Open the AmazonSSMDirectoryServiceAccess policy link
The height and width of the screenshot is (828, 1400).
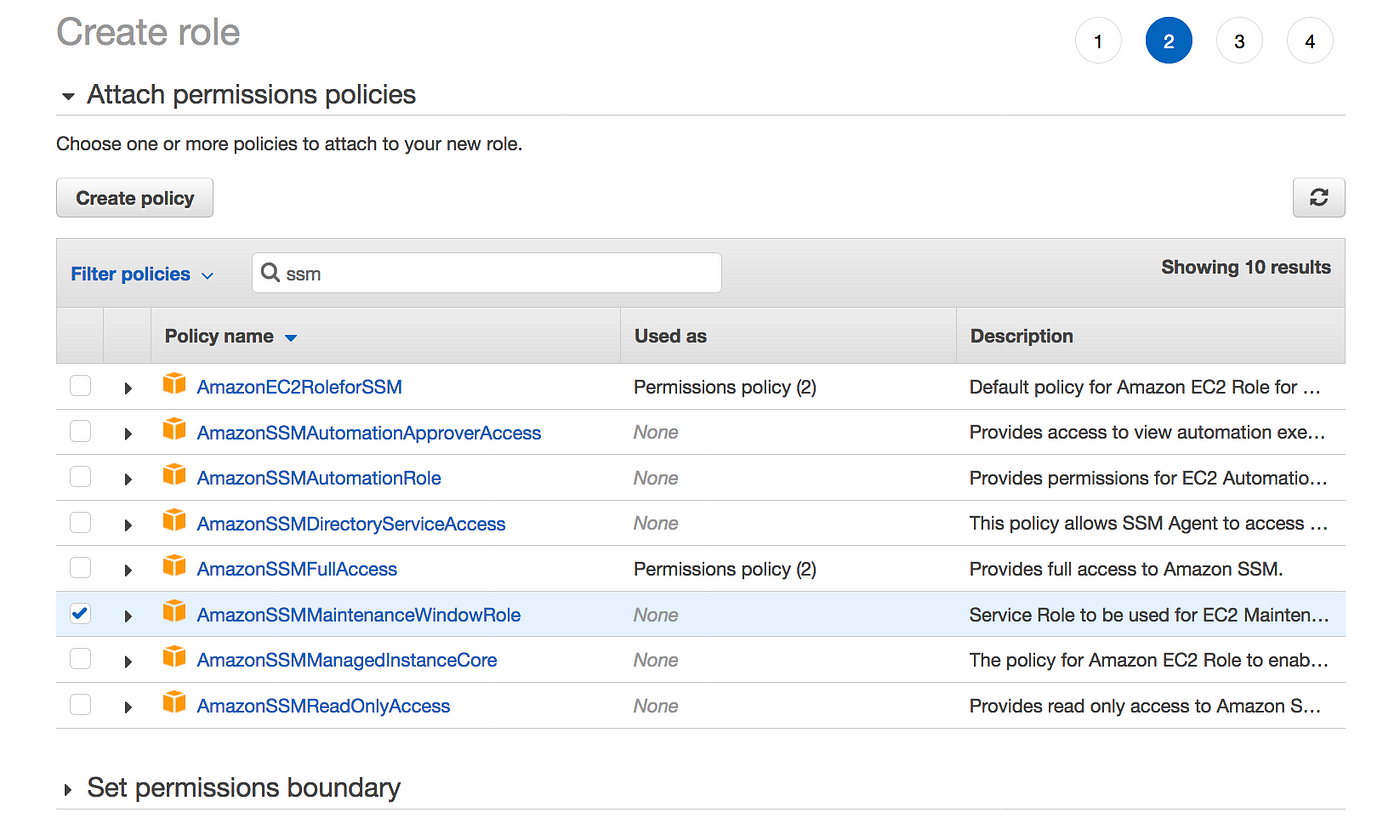coord(351,524)
